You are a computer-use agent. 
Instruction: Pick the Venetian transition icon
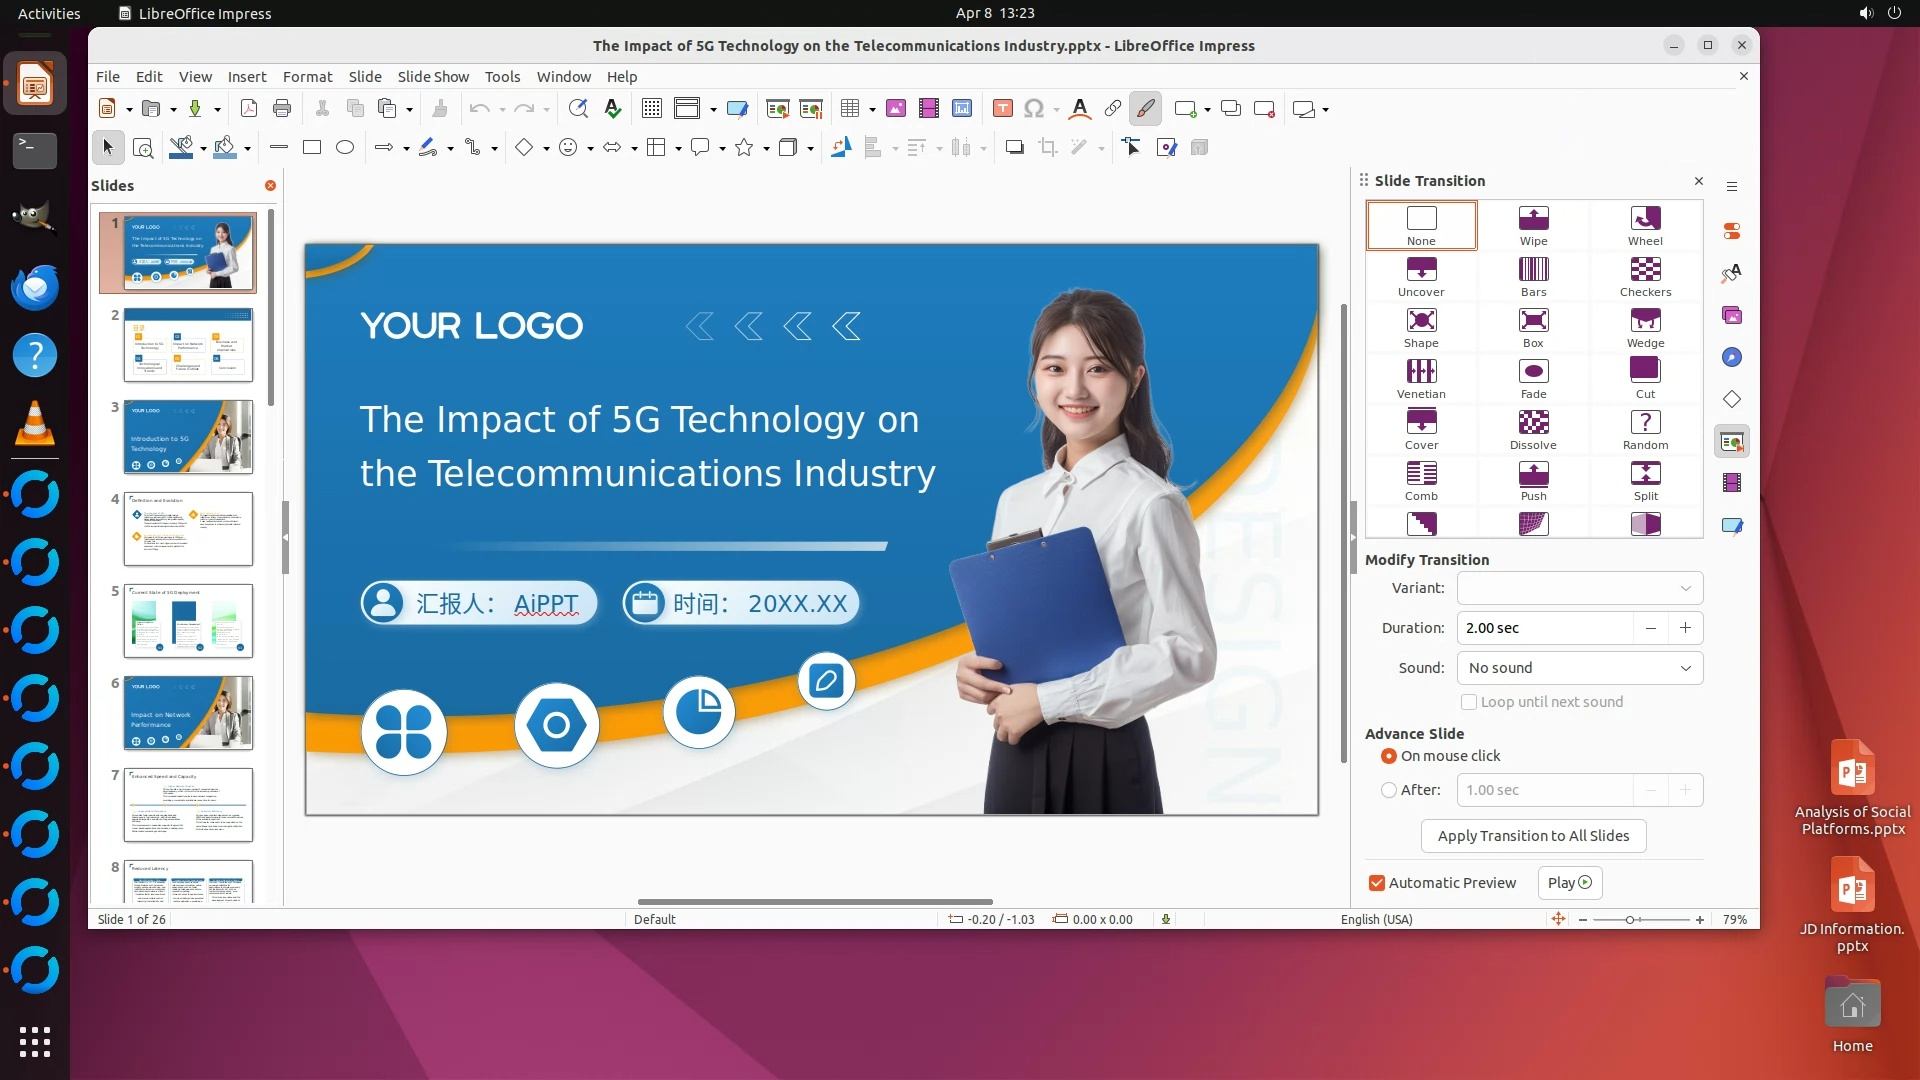pos(1421,378)
